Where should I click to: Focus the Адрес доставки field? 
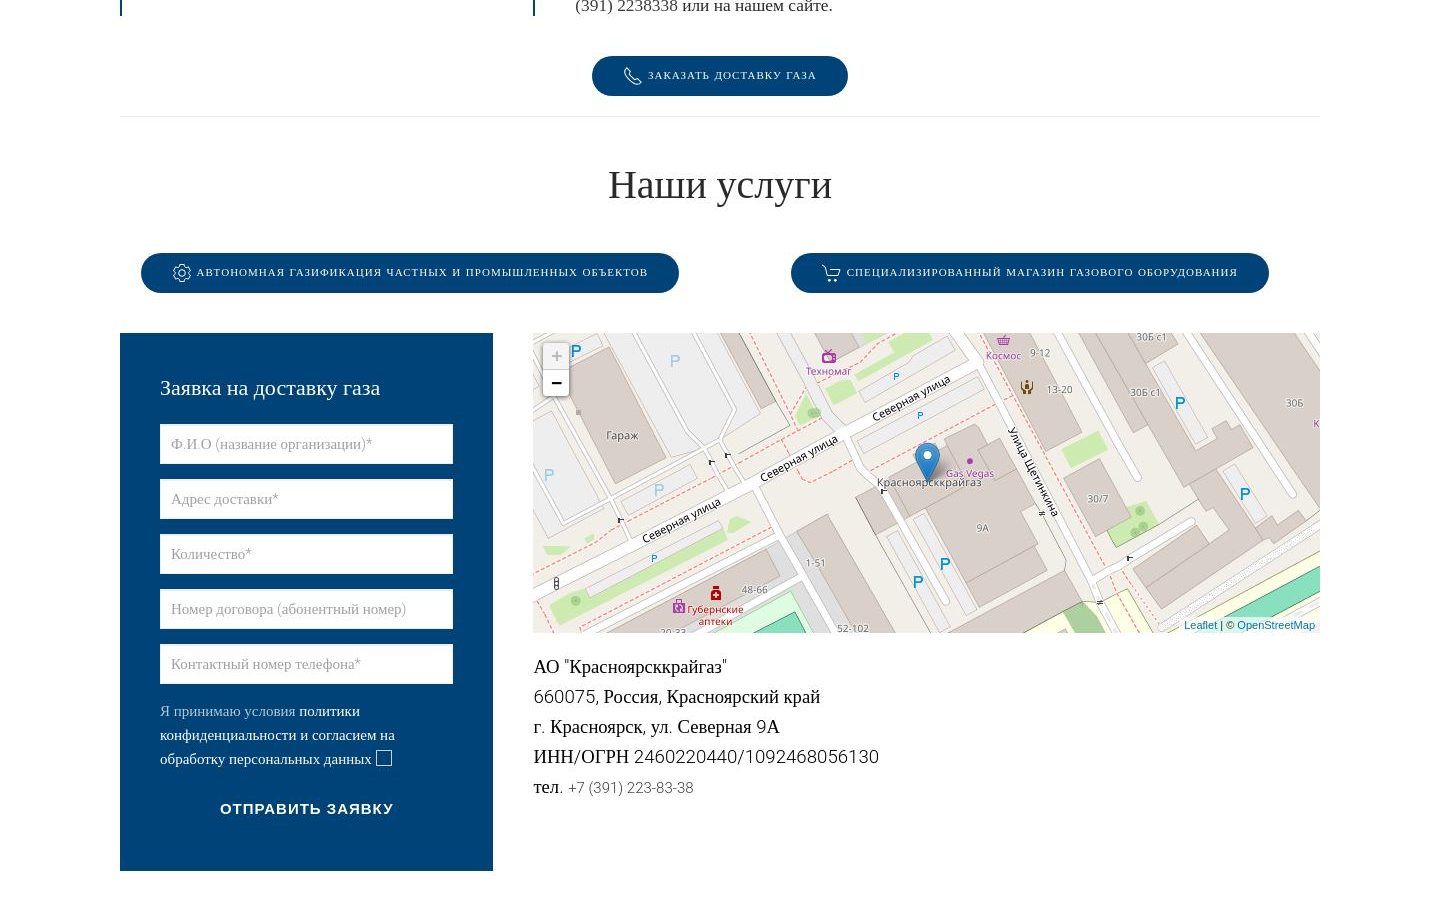[306, 499]
